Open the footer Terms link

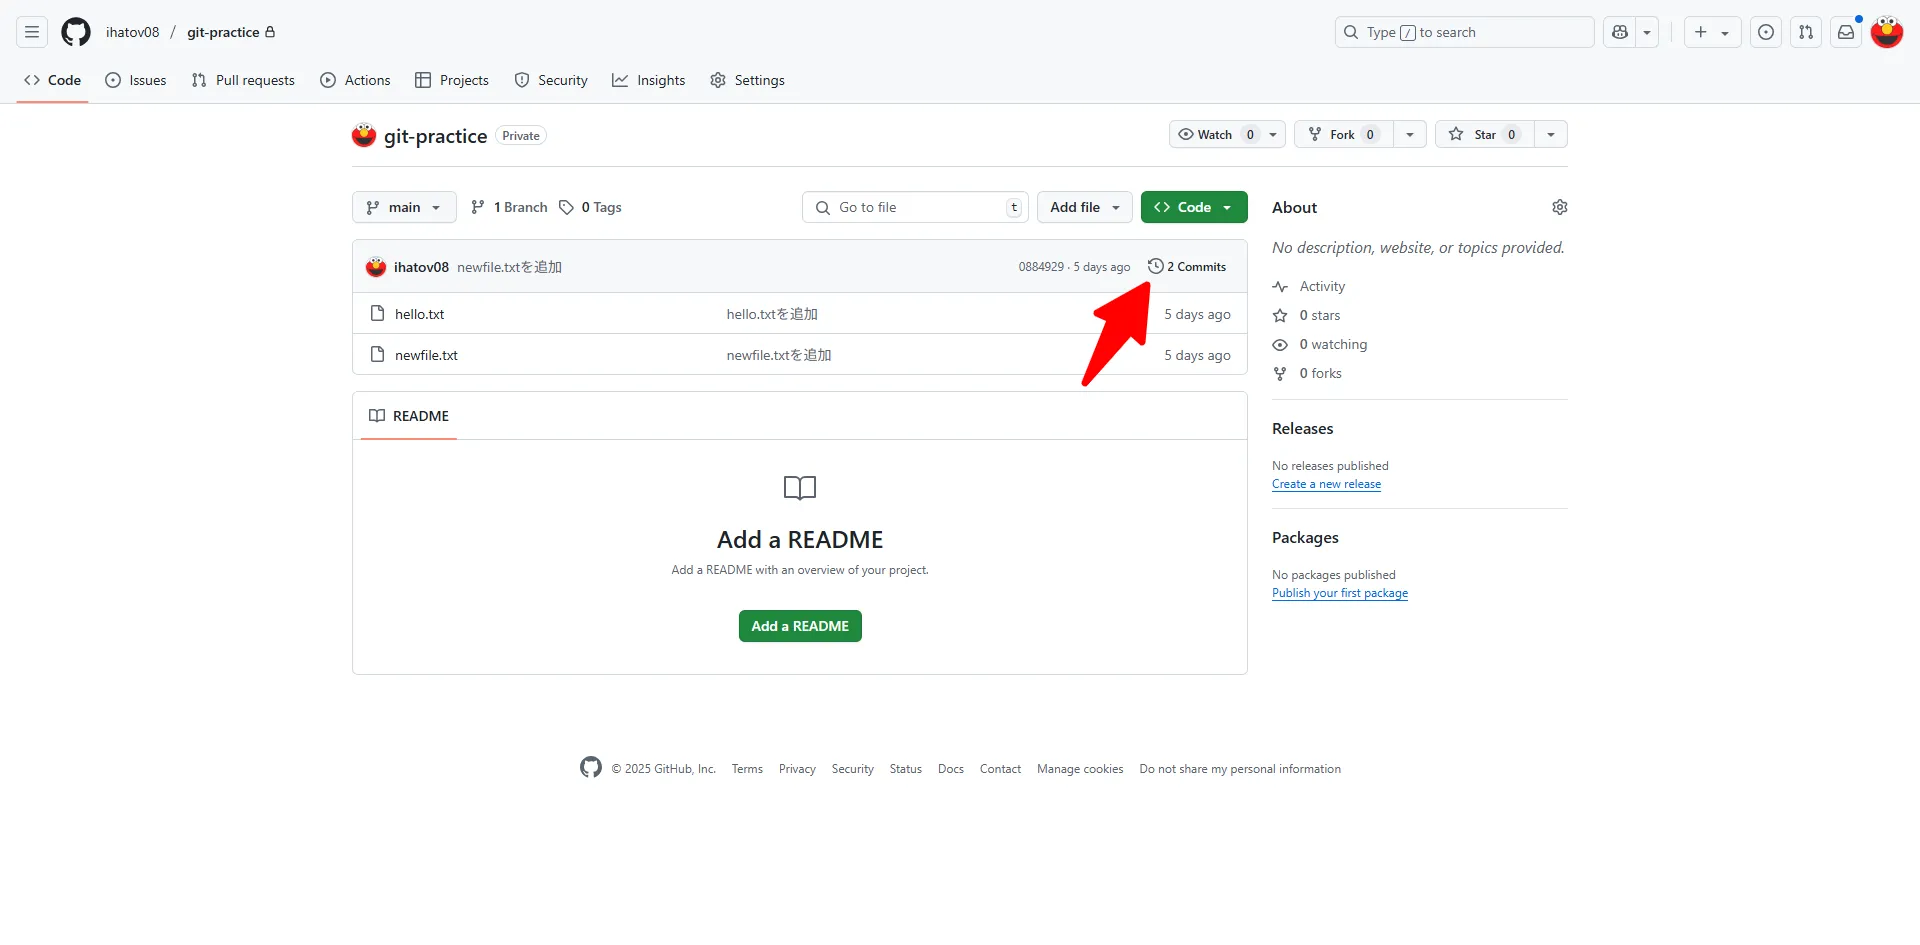[747, 769]
